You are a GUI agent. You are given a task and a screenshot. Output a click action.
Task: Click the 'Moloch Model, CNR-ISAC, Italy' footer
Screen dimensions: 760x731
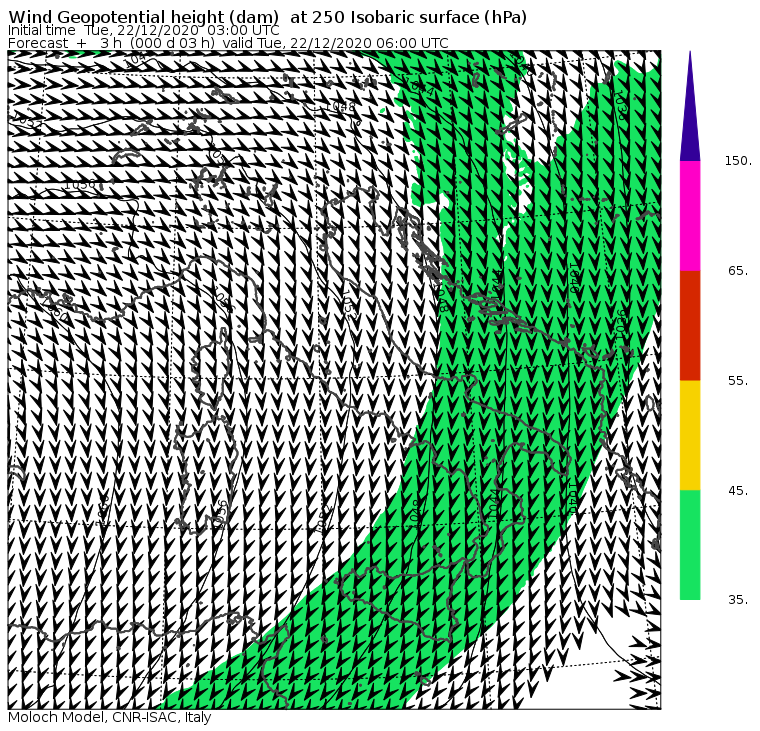tap(110, 717)
